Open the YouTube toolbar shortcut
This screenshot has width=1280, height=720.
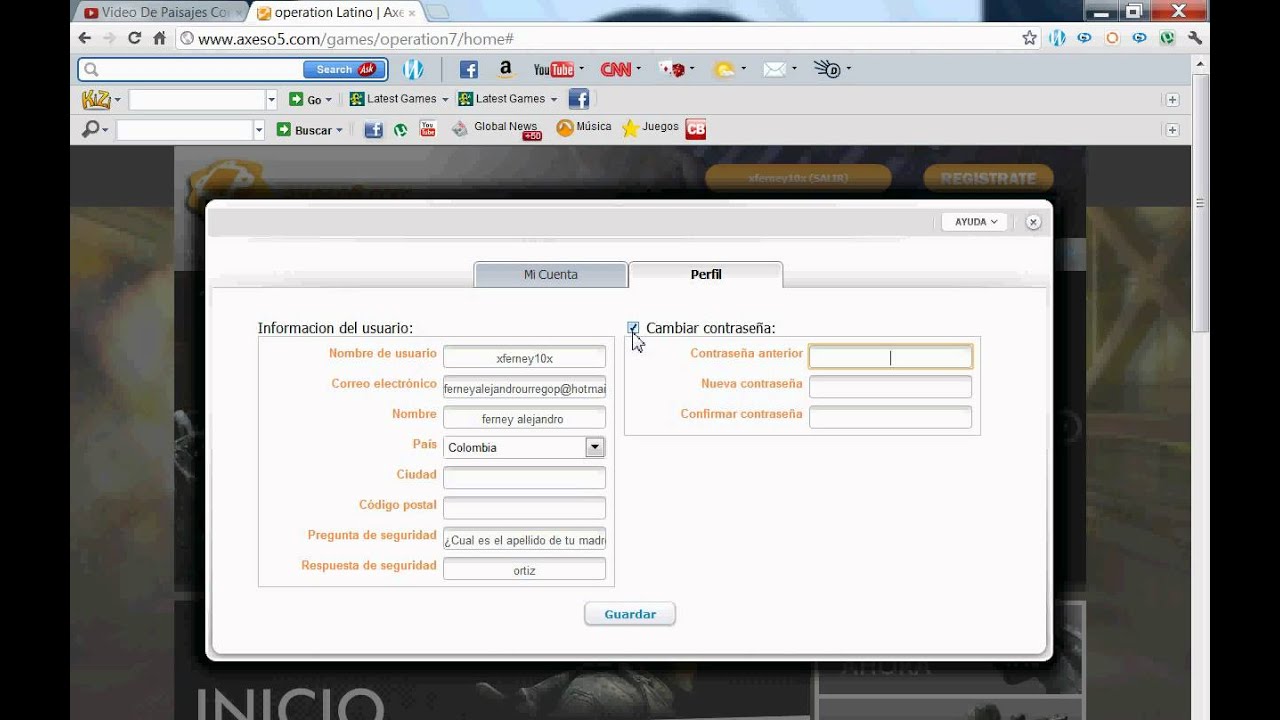tap(553, 69)
